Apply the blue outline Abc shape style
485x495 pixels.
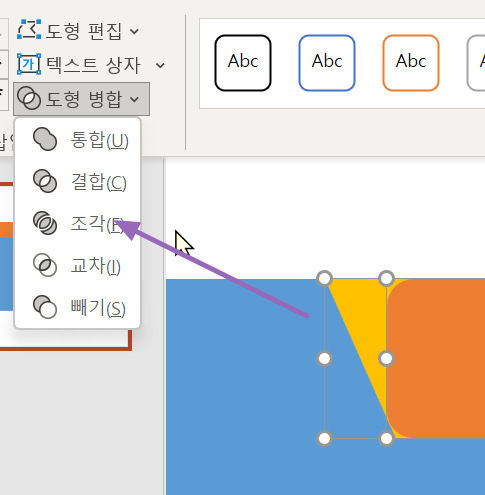tap(327, 63)
